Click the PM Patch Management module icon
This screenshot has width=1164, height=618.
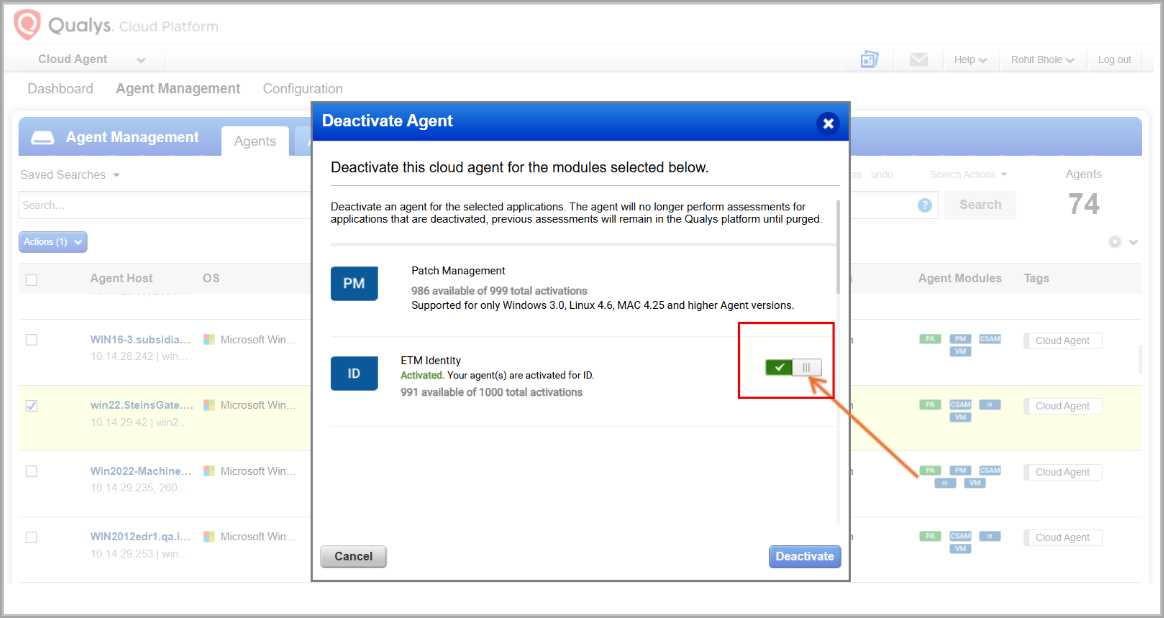tap(354, 284)
